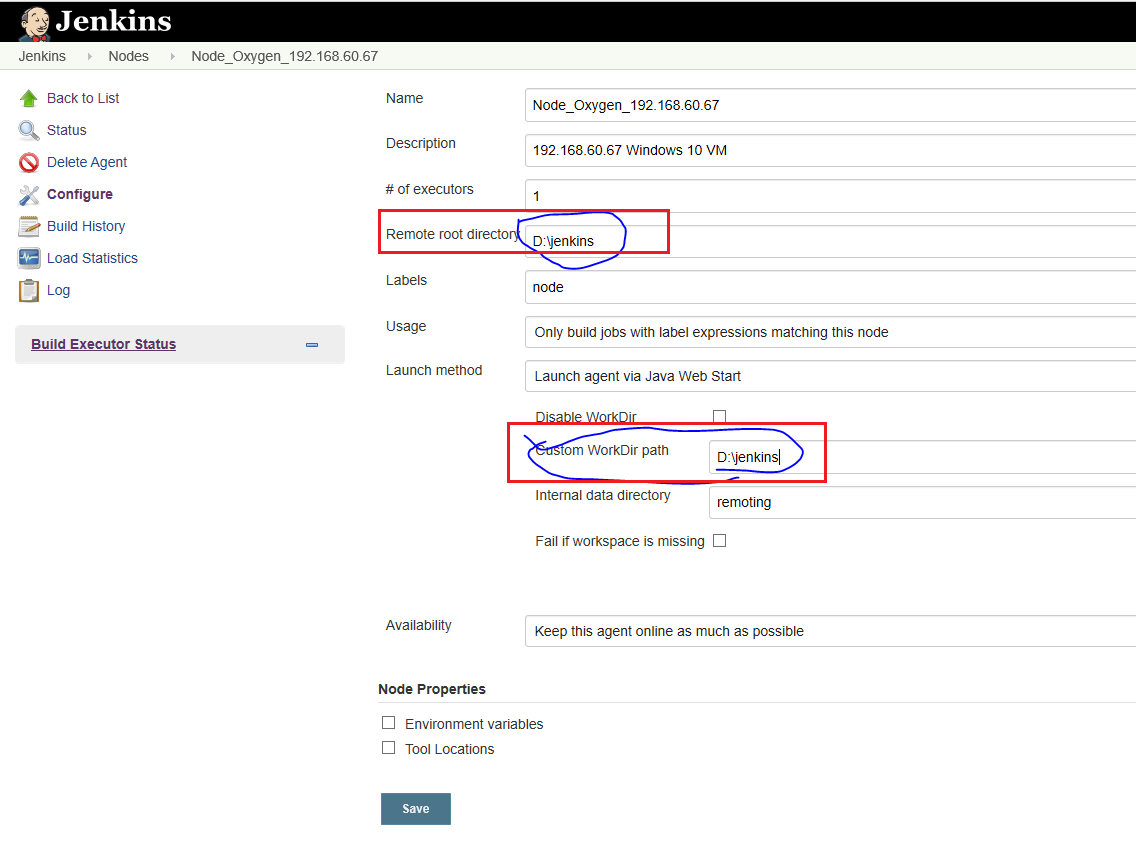Open the Launch method dropdown

(830, 376)
